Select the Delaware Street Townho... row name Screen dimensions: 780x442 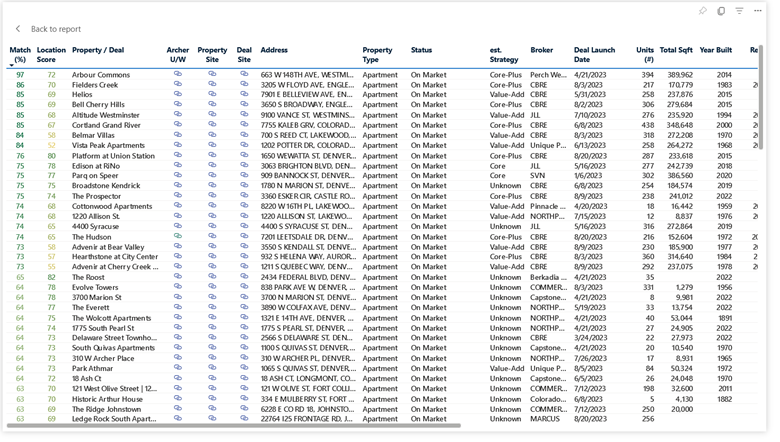point(114,338)
